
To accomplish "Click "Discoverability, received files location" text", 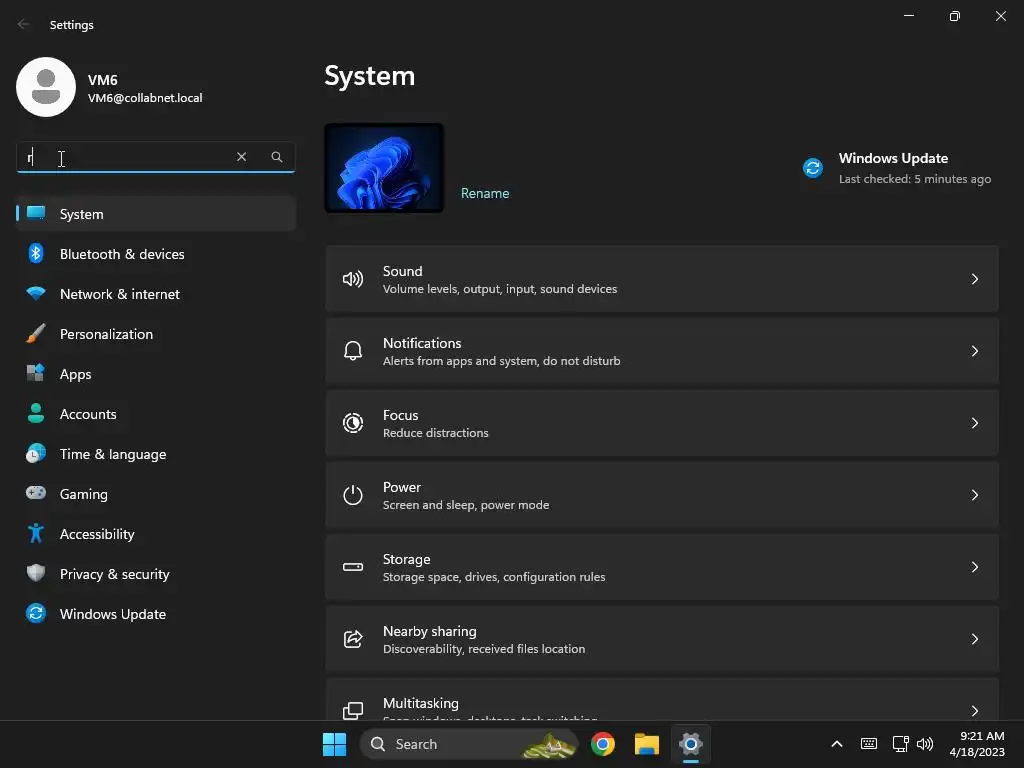I will pos(484,649).
